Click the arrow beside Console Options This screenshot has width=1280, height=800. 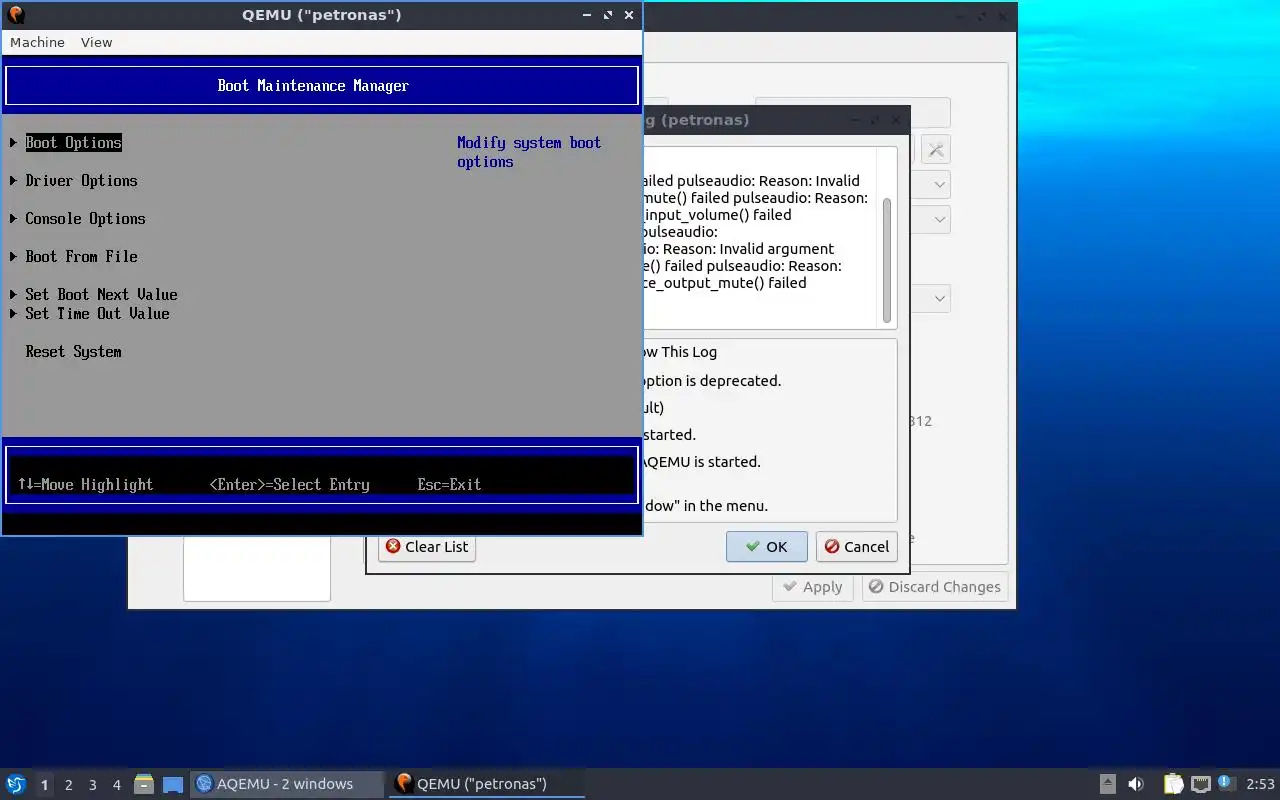pyautogui.click(x=14, y=219)
